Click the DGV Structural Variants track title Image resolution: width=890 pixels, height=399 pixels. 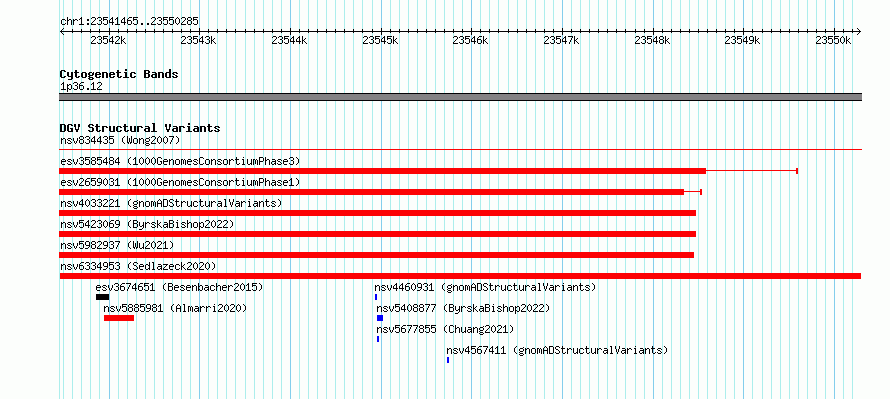[140, 128]
